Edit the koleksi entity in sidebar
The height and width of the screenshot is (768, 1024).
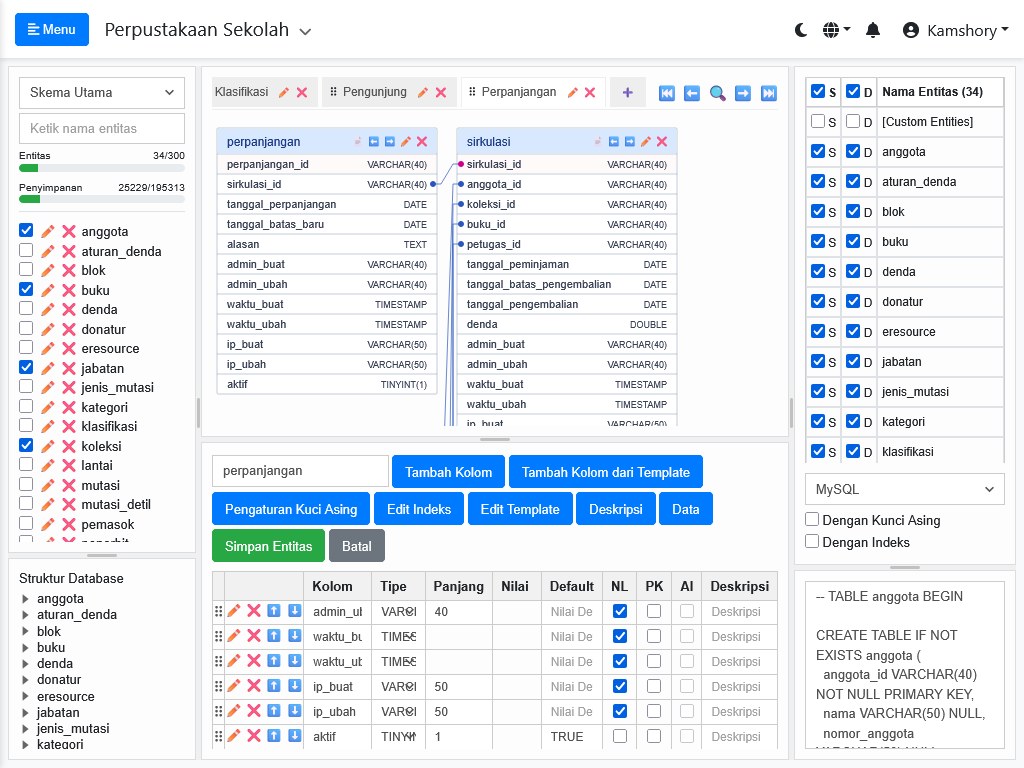coord(48,446)
